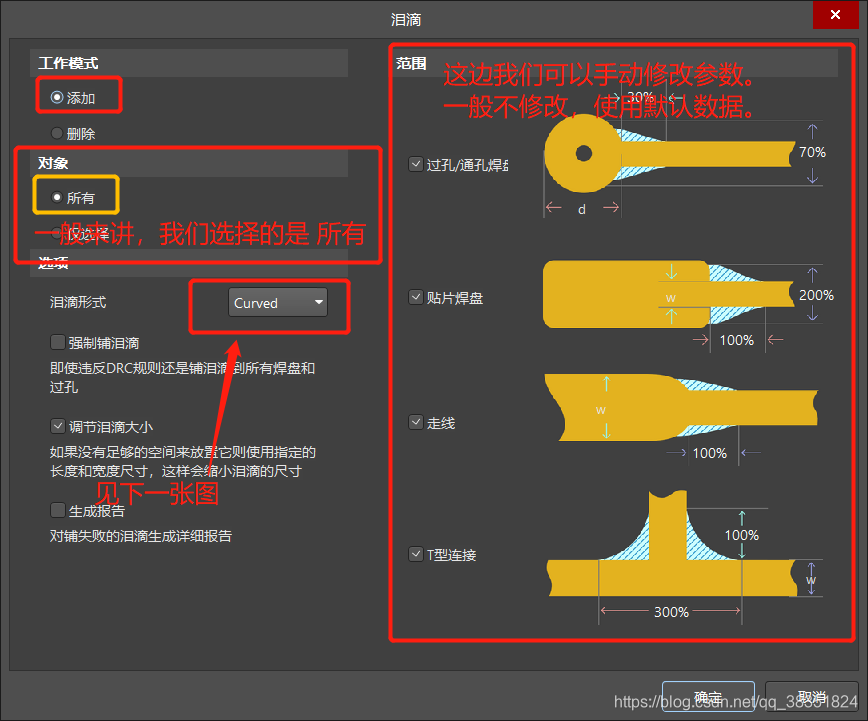Viewport: 868px width, 721px height.
Task: Click the 工作模式 section header
Action: click(x=189, y=63)
